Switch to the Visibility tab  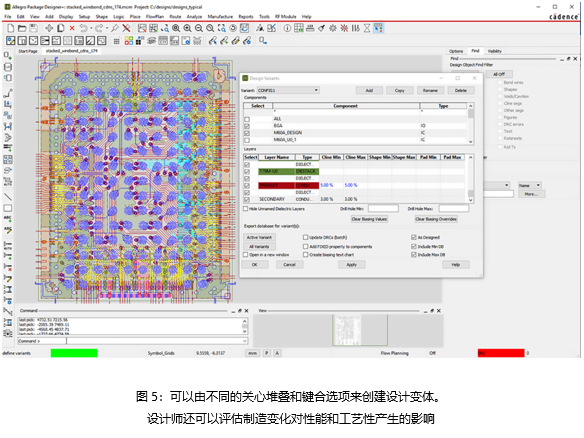coord(495,51)
